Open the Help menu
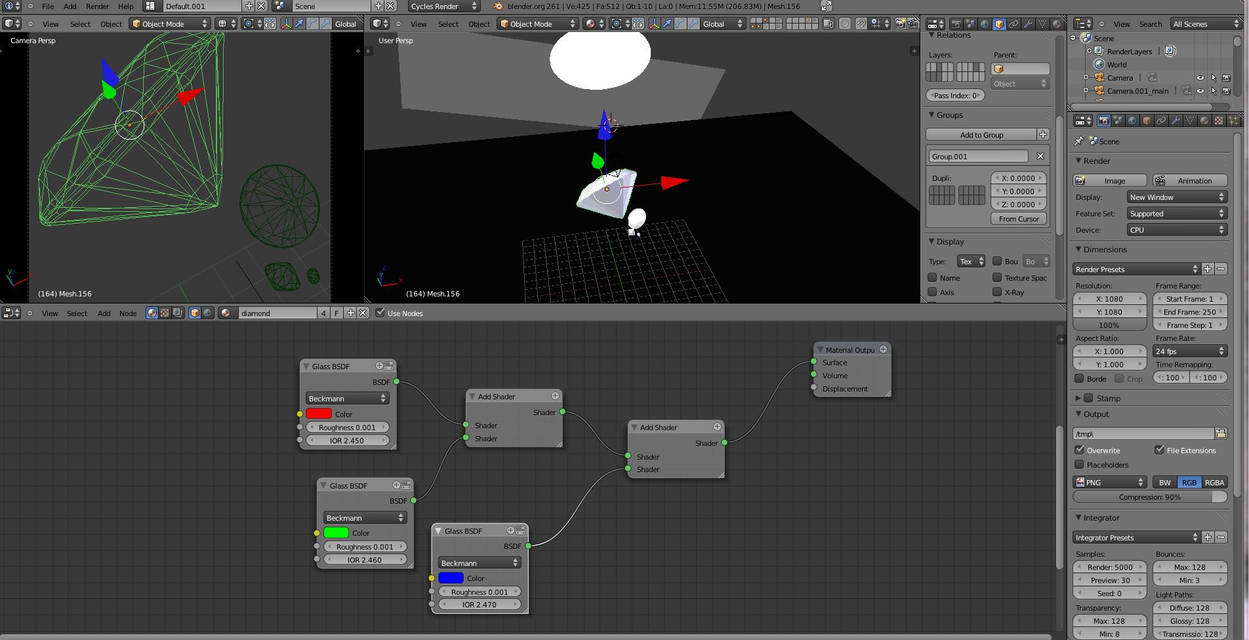The height and width of the screenshot is (640, 1249). point(126,6)
